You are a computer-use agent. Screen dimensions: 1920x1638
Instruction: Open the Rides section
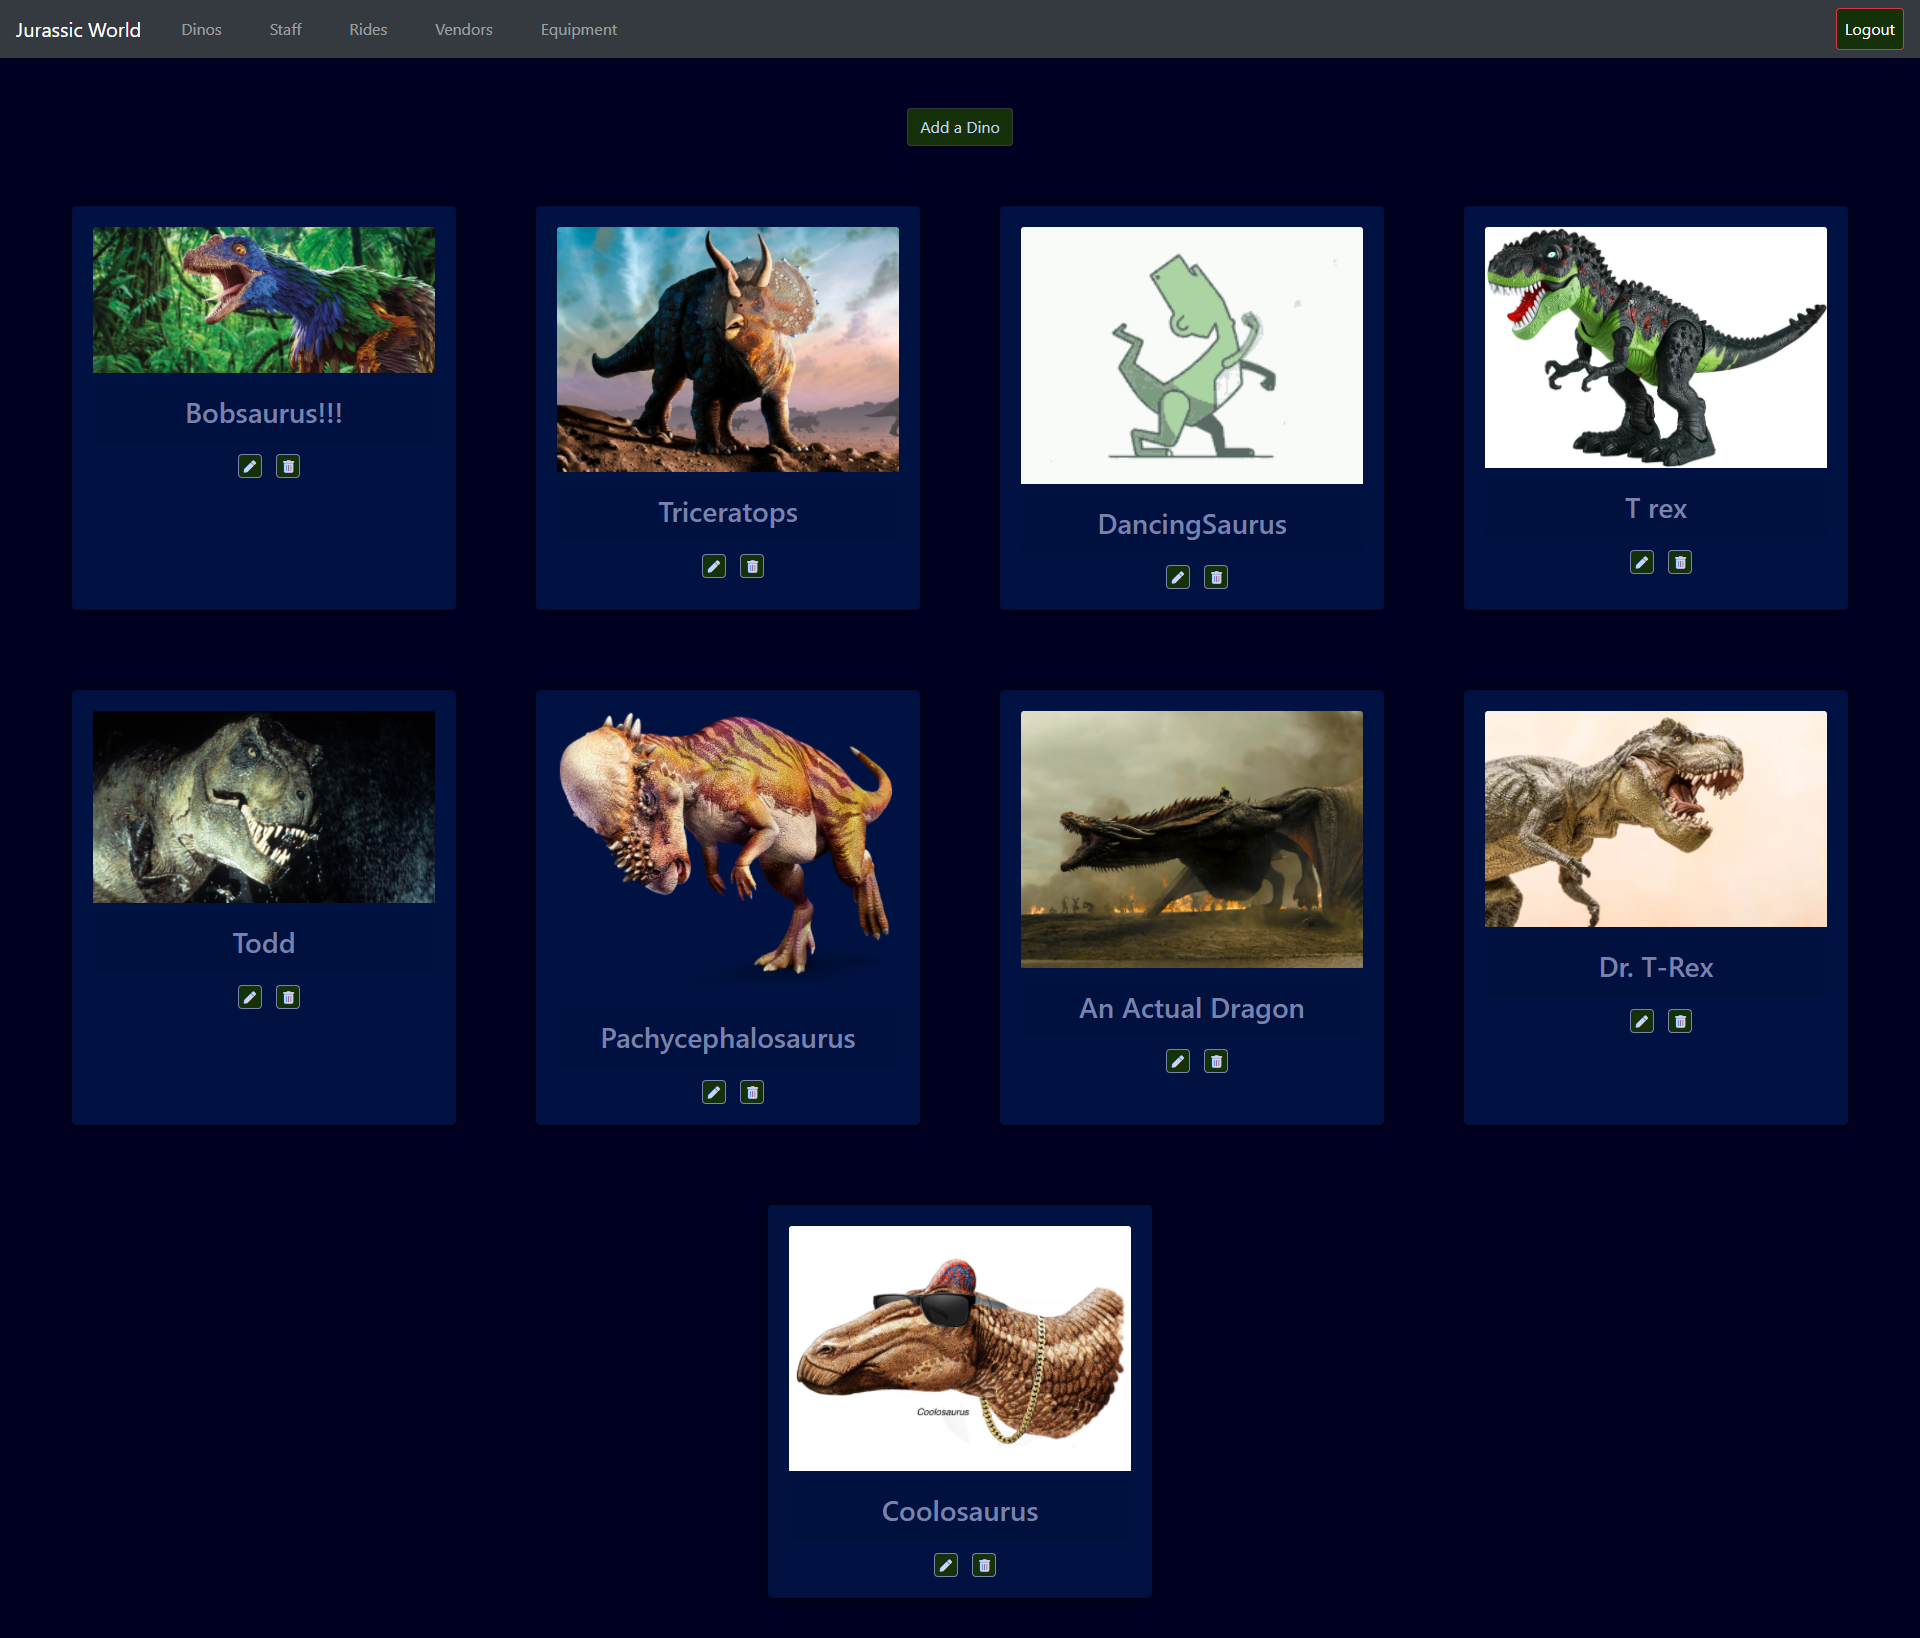[x=368, y=30]
